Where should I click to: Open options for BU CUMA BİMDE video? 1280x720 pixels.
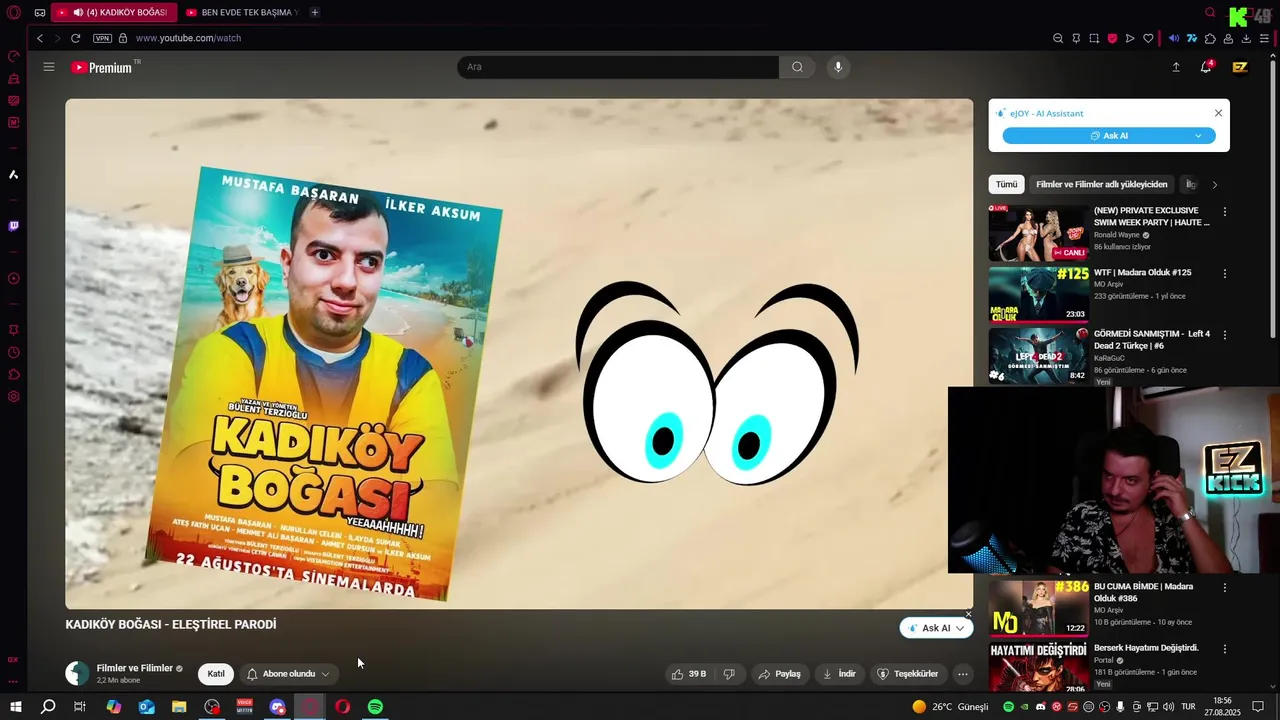pyautogui.click(x=1224, y=588)
